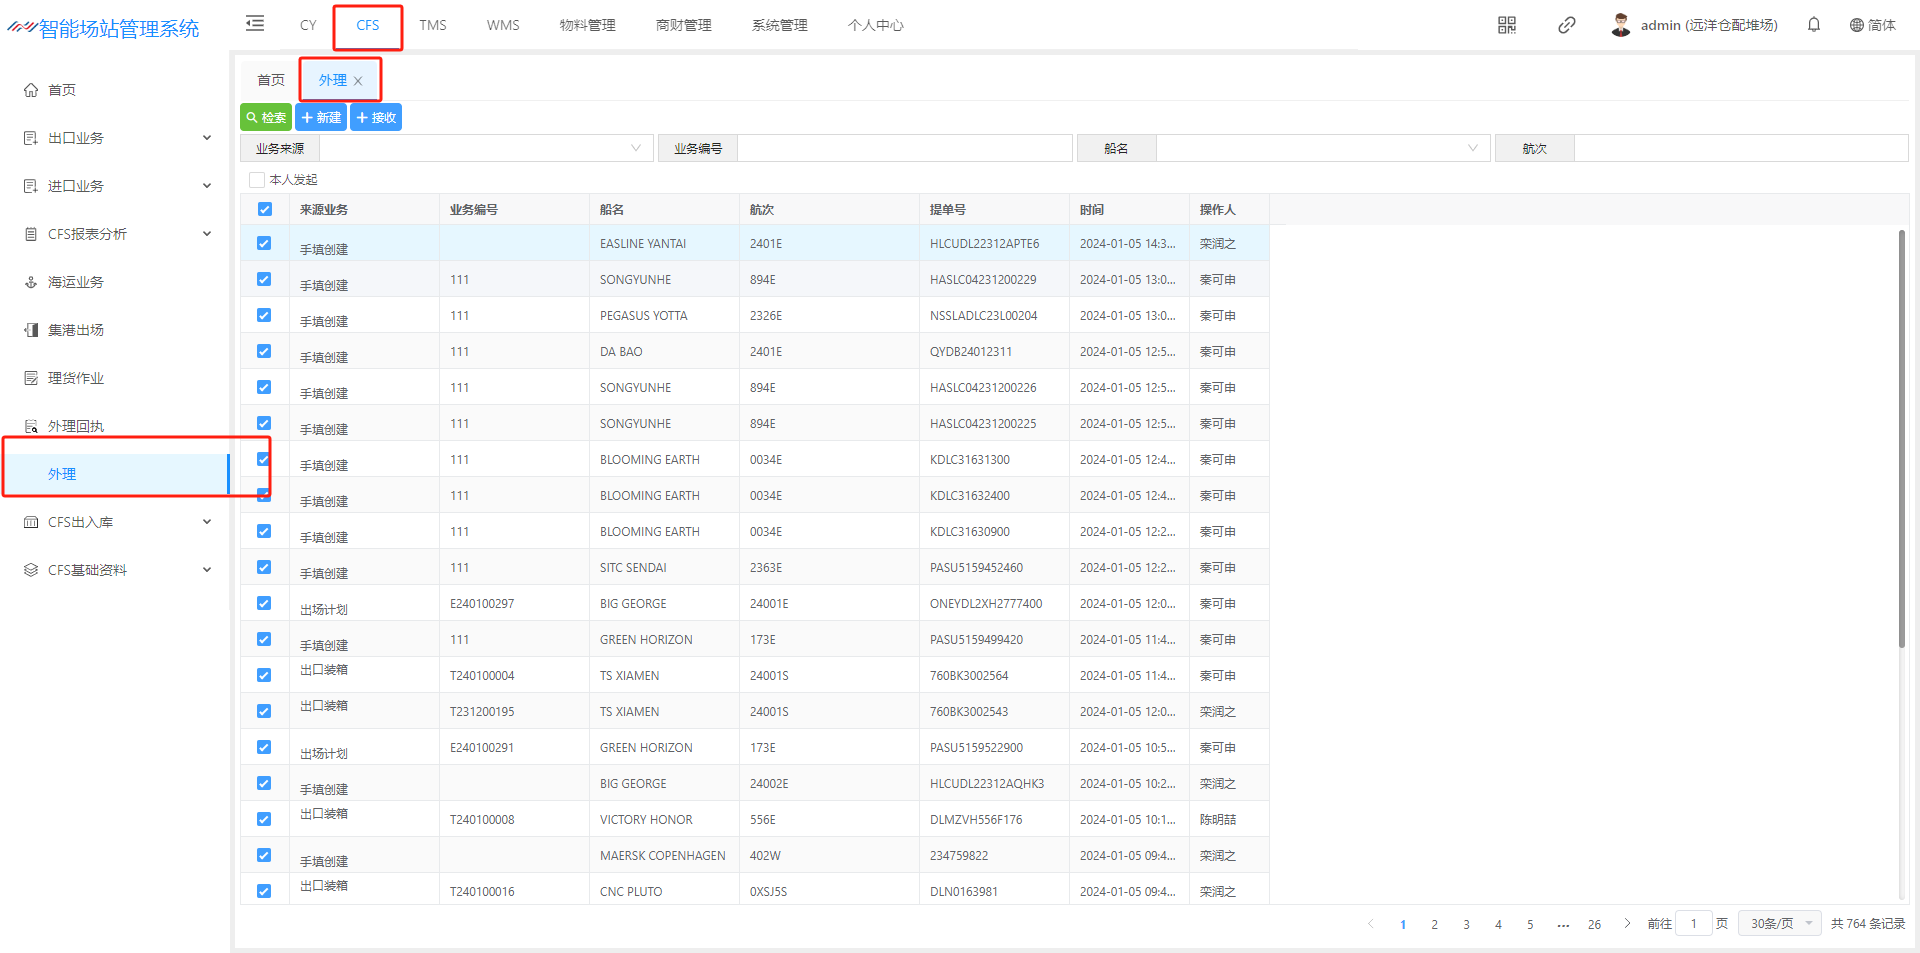1920x953 pixels.
Task: Uncheck the select-all header checkbox
Action: [x=264, y=209]
